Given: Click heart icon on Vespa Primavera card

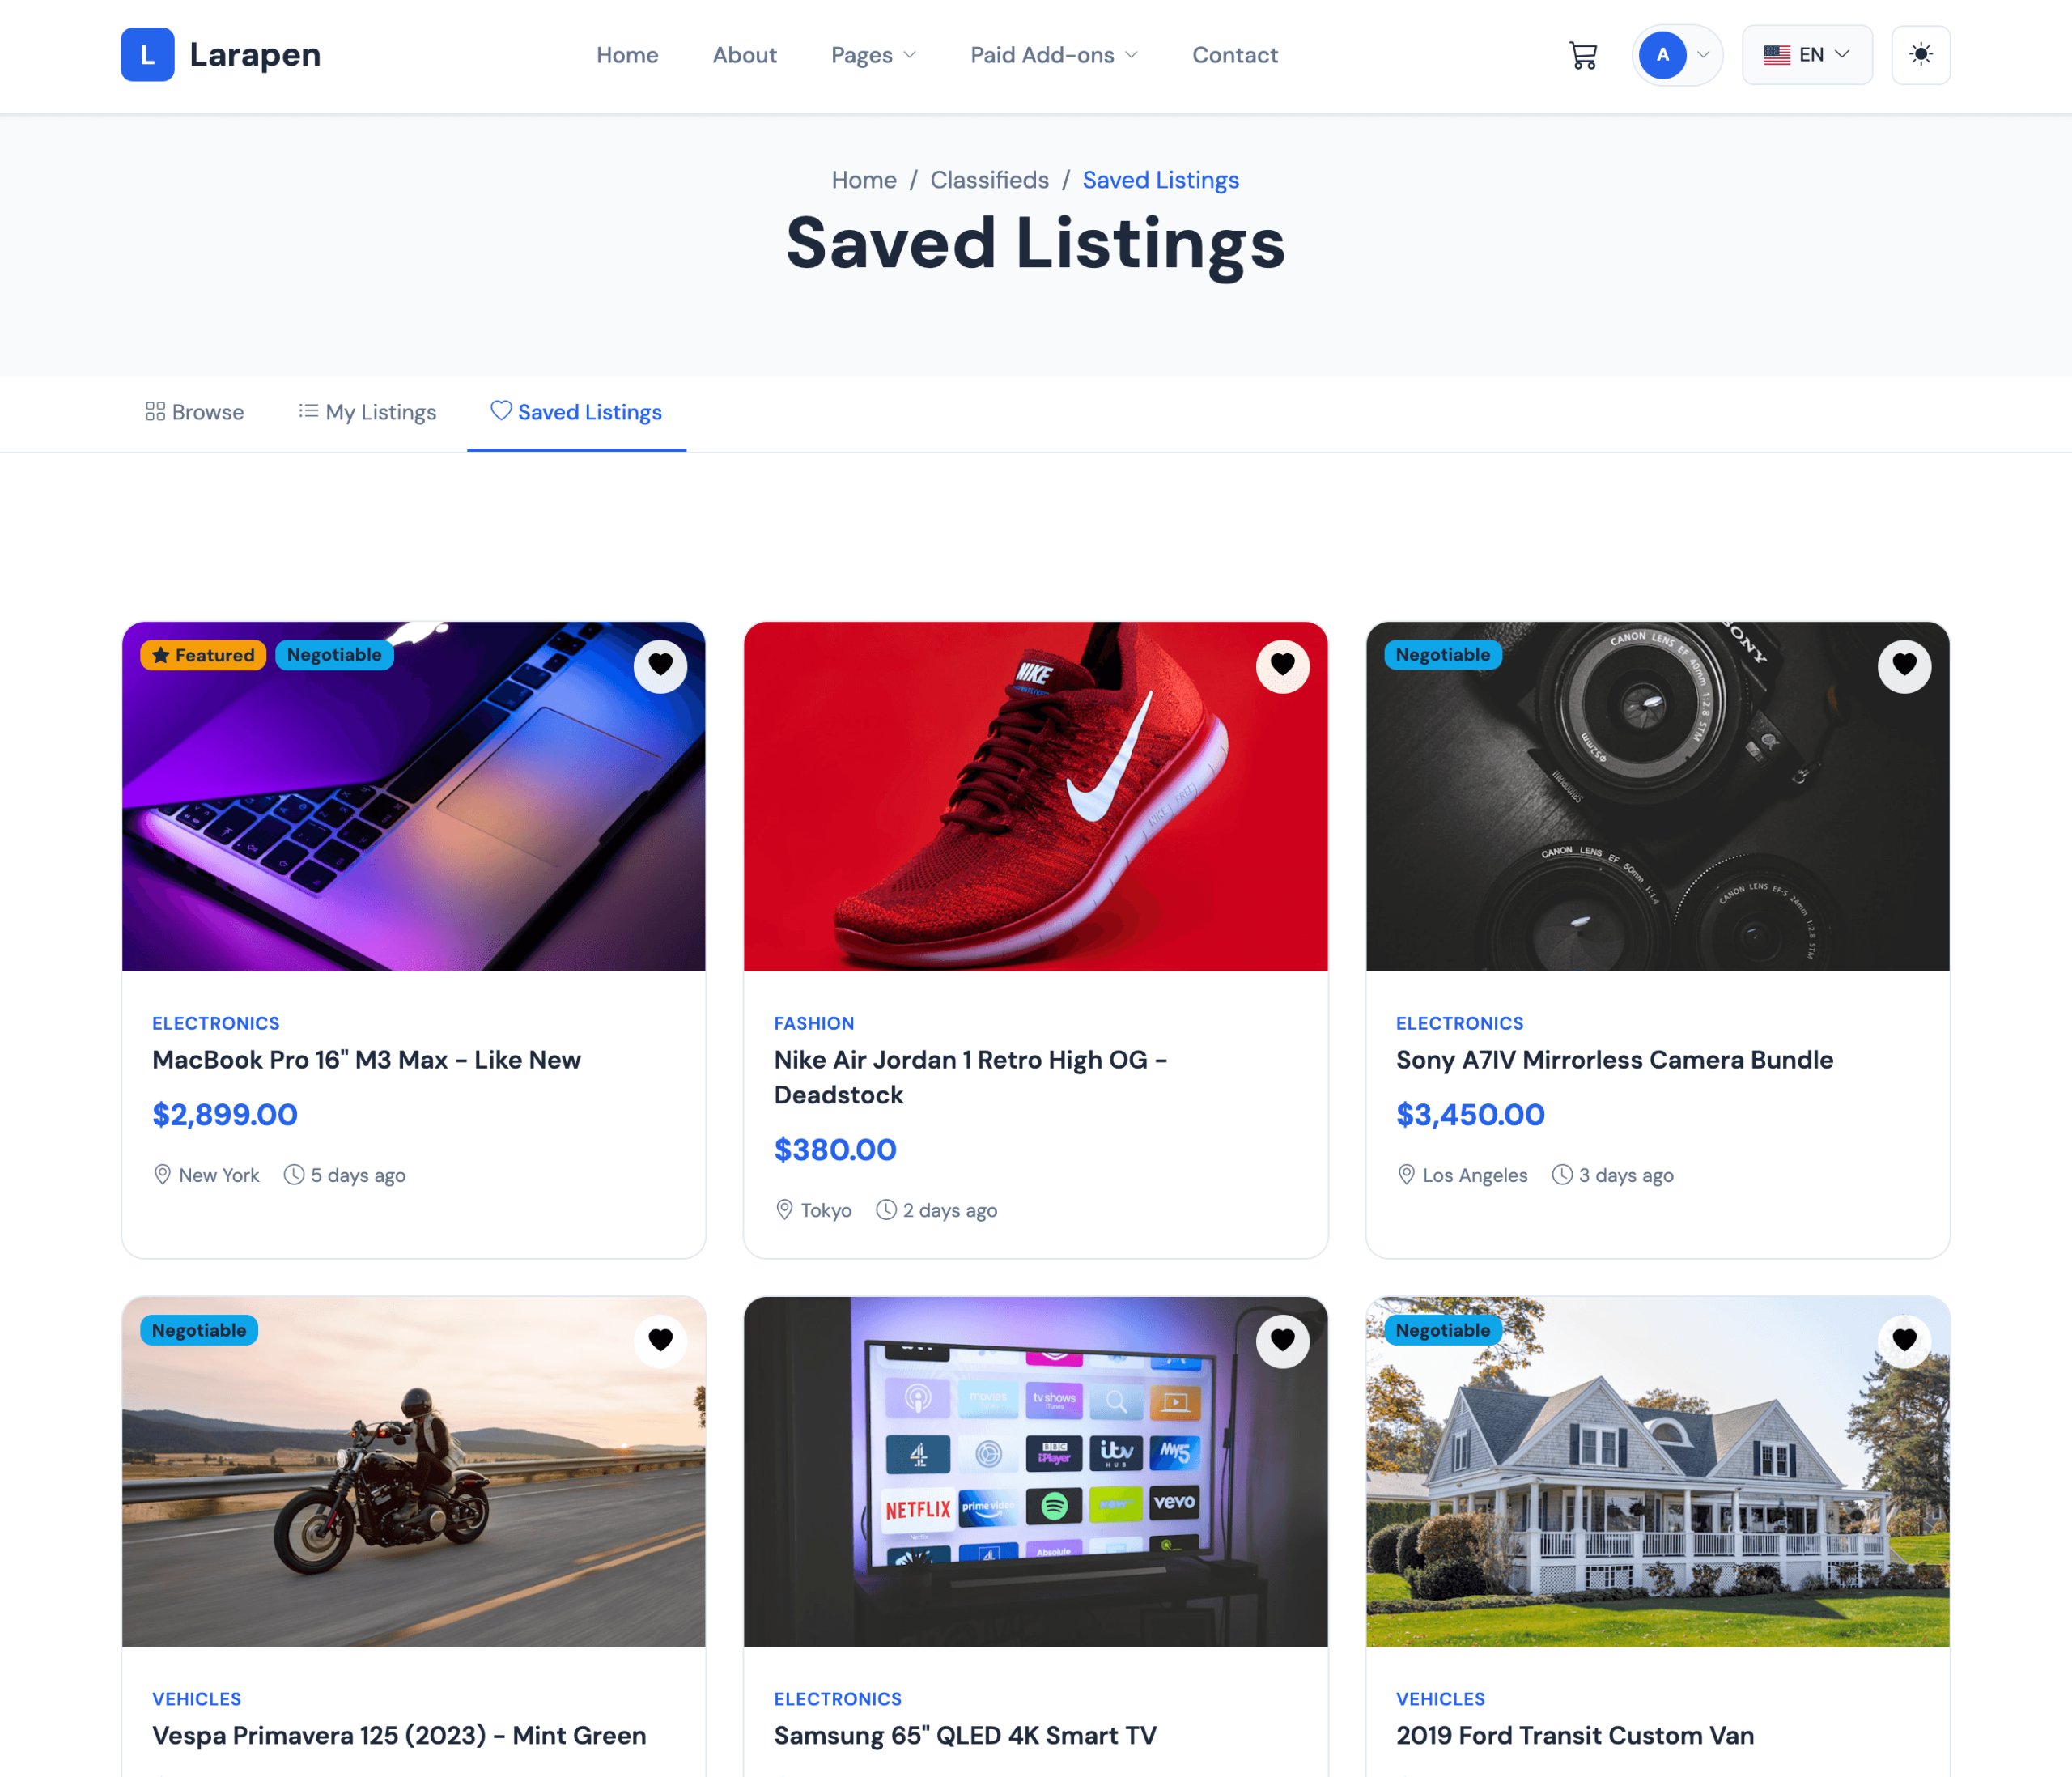Looking at the screenshot, I should click(x=660, y=1340).
